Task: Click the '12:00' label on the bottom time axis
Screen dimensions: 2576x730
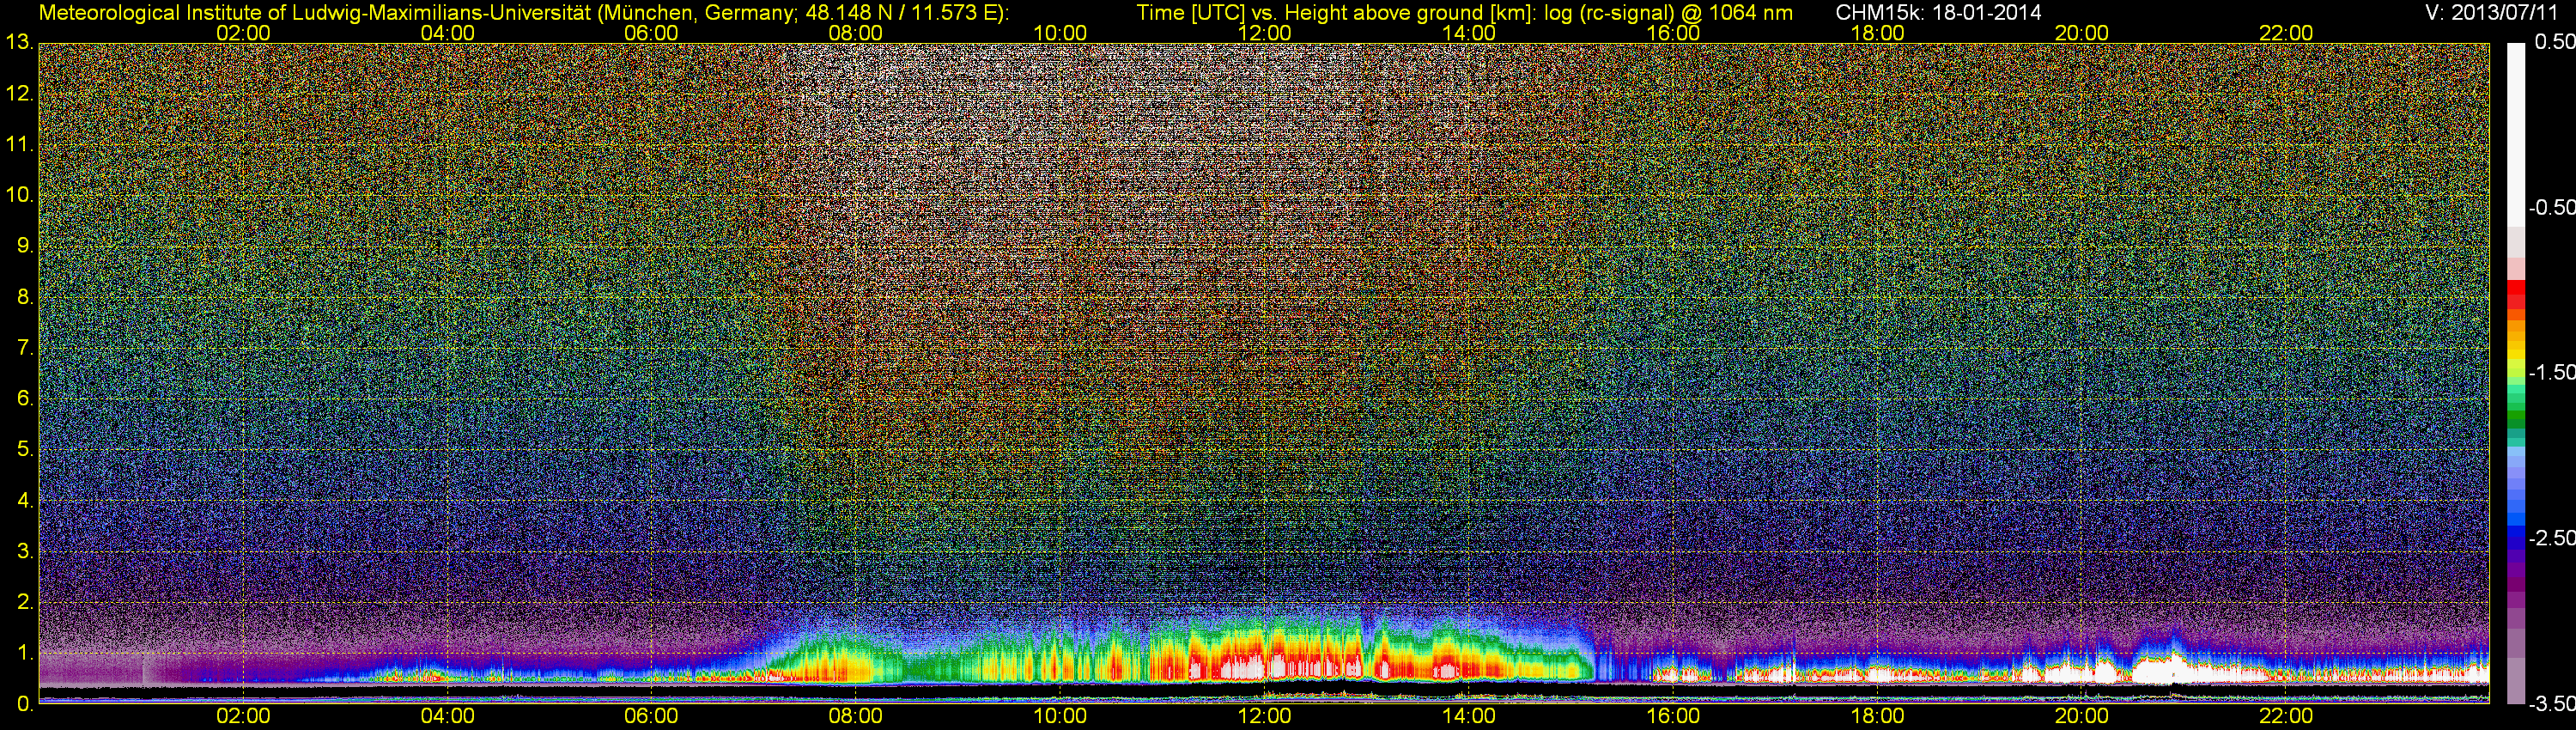Action: [1264, 716]
